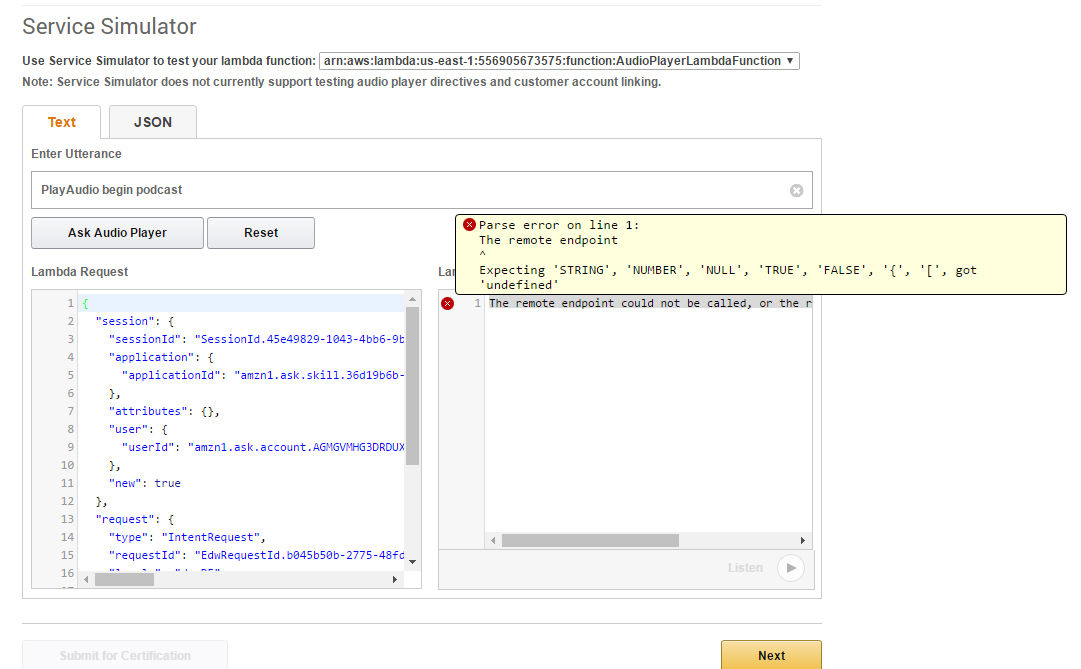Screen dimensions: 1081x669
Task: Click the Ask Audio Player button
Action: point(117,233)
